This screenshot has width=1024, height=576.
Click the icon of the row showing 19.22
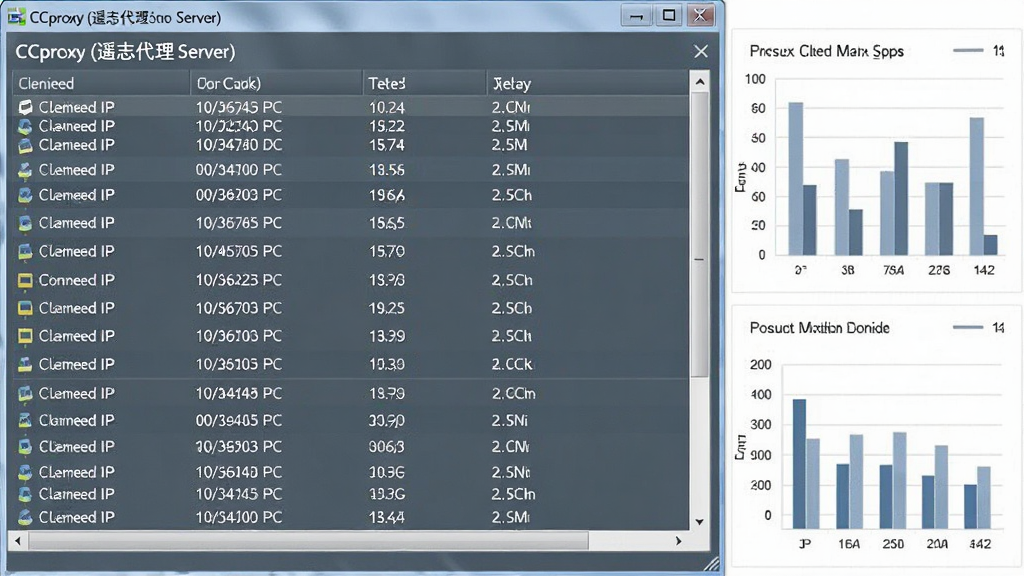click(25, 126)
